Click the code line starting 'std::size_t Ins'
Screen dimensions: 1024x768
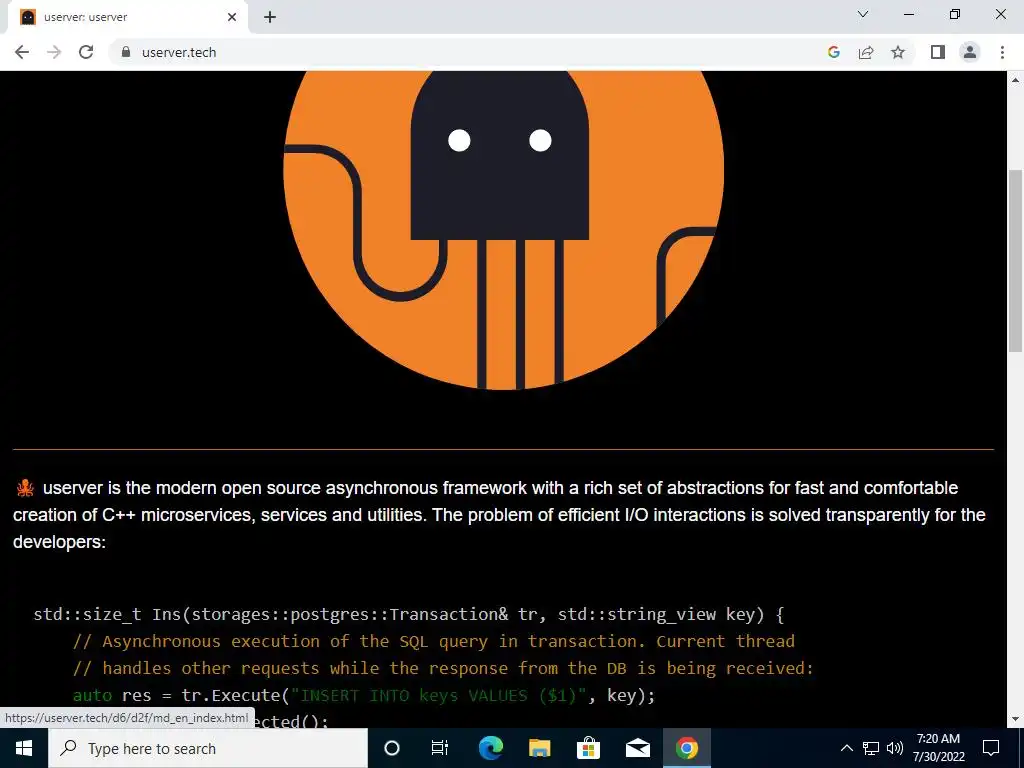click(409, 615)
